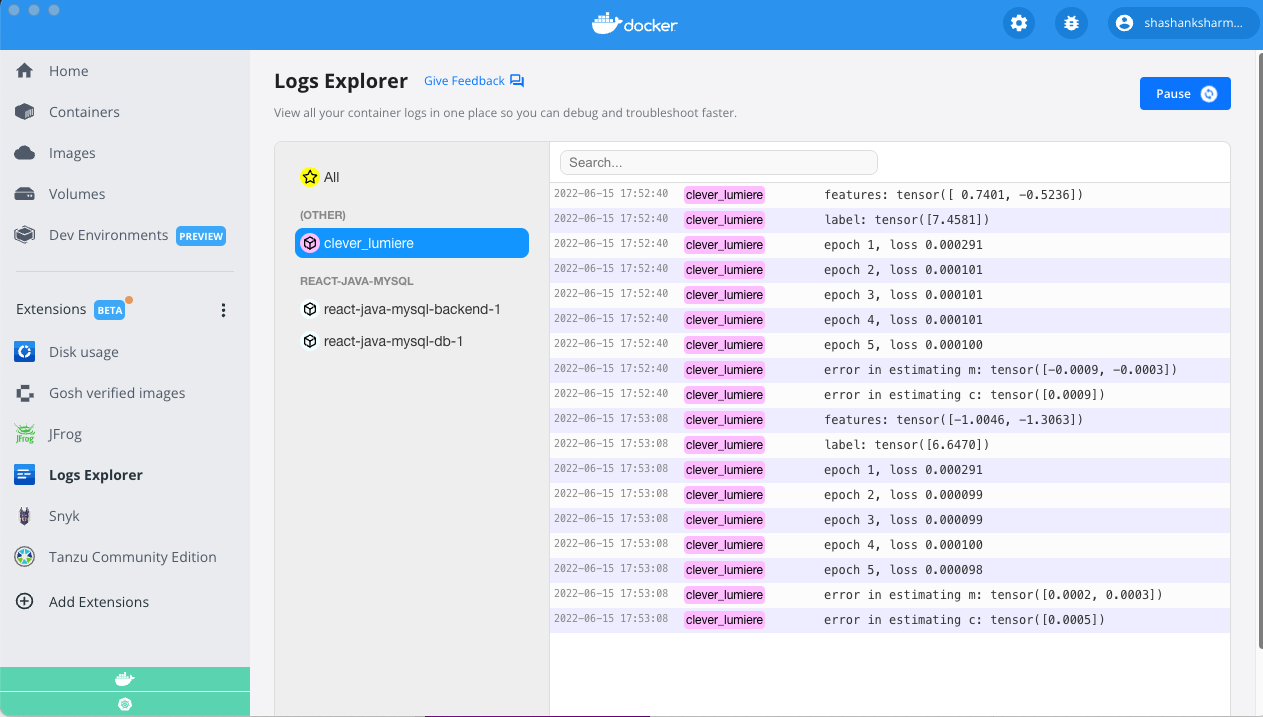Go to Containers in sidebar
The width and height of the screenshot is (1263, 717).
84,112
